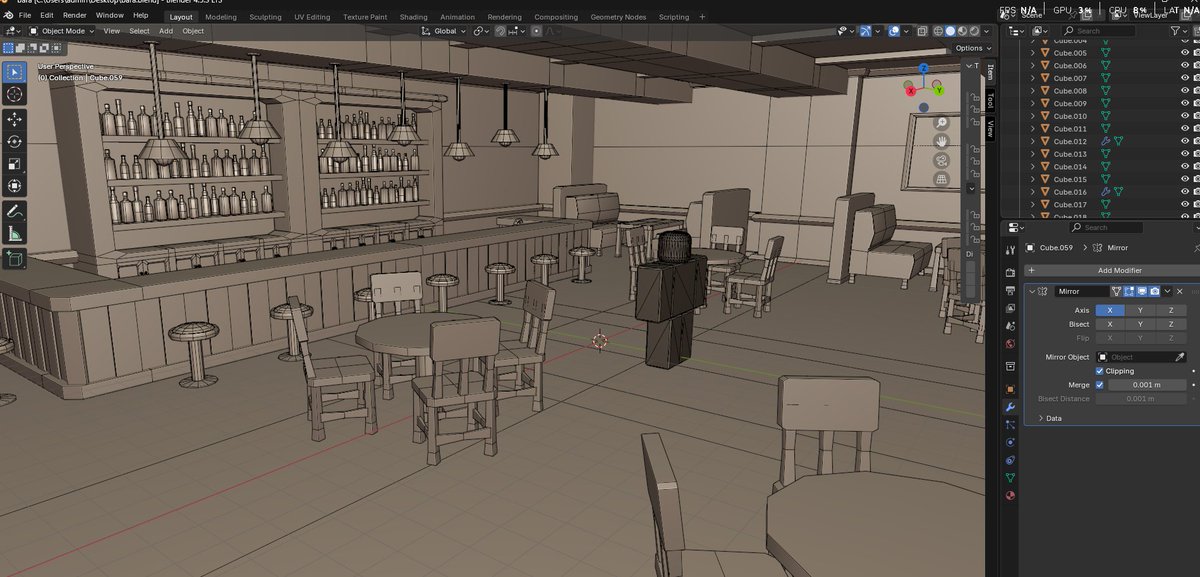Screen dimensions: 1200x577
Task: Open the Render properties tab
Action: click(1010, 272)
